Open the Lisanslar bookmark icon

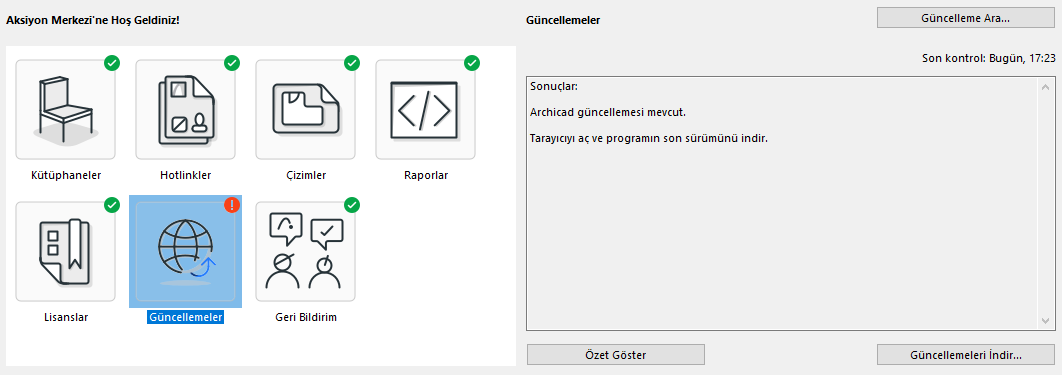[x=66, y=251]
